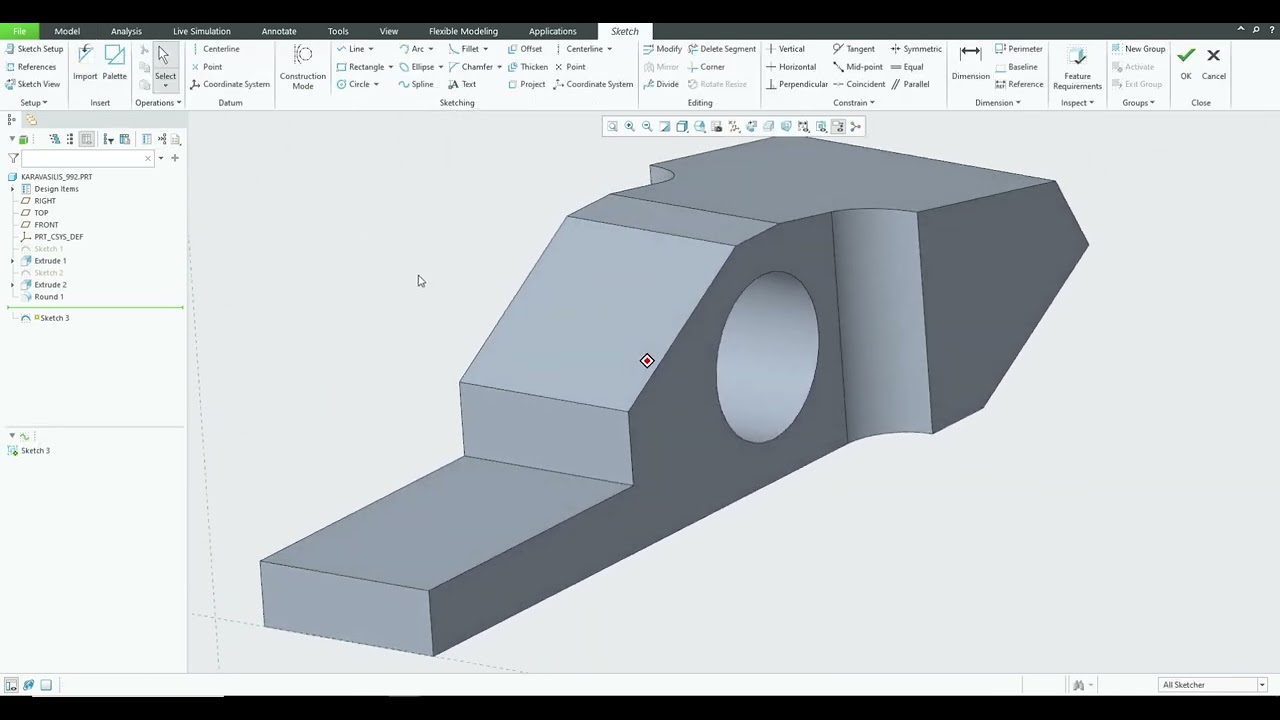
Task: Start the Spline tool
Action: [416, 84]
